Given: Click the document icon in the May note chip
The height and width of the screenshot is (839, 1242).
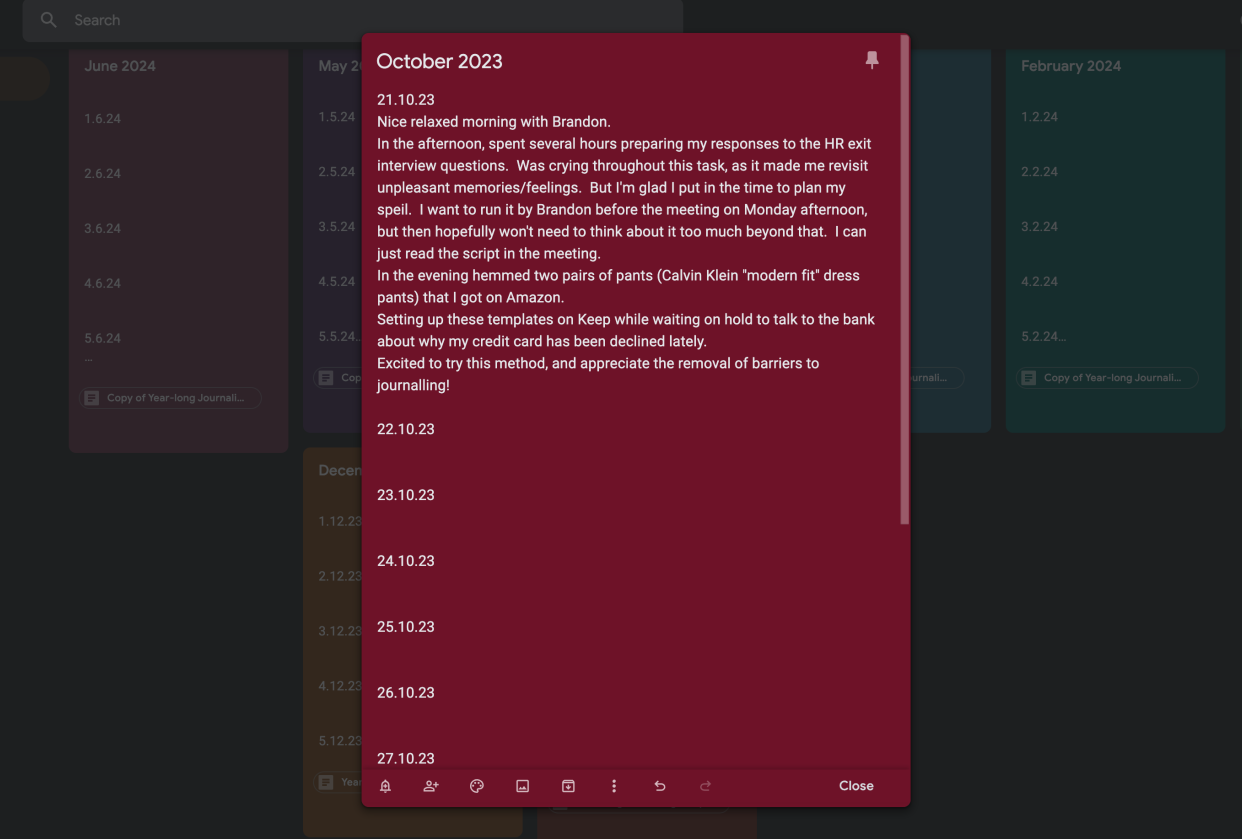Looking at the screenshot, I should [326, 378].
